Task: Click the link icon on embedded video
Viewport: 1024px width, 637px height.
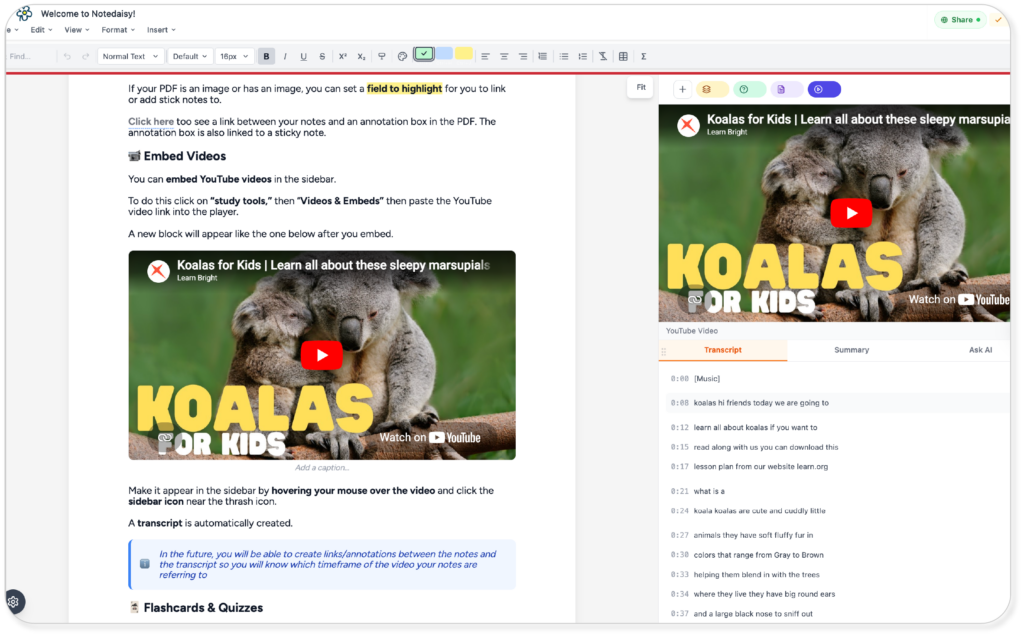Action: pyautogui.click(x=165, y=438)
